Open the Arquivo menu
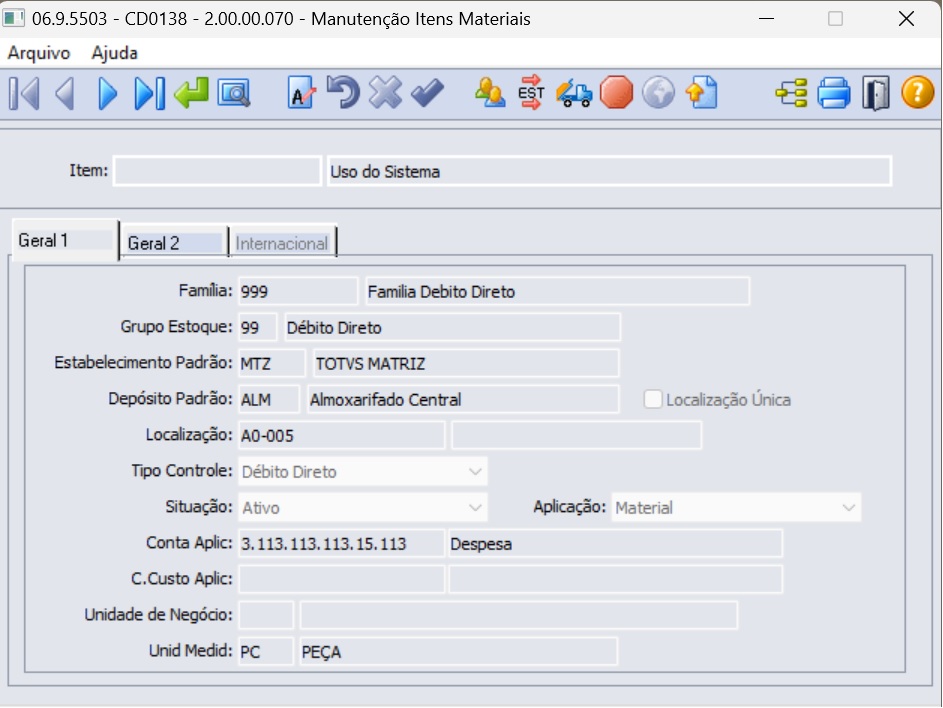This screenshot has height=708, width=943. coord(39,53)
